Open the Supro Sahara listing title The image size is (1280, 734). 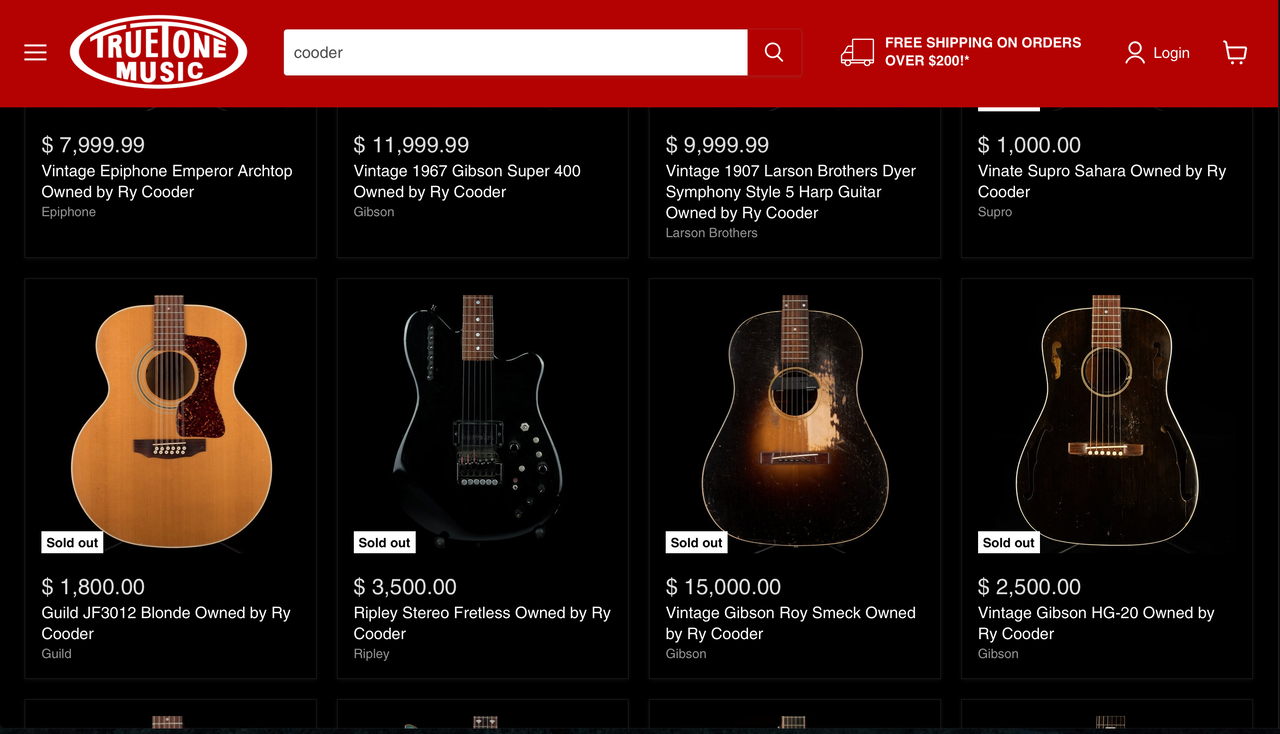click(x=1101, y=181)
